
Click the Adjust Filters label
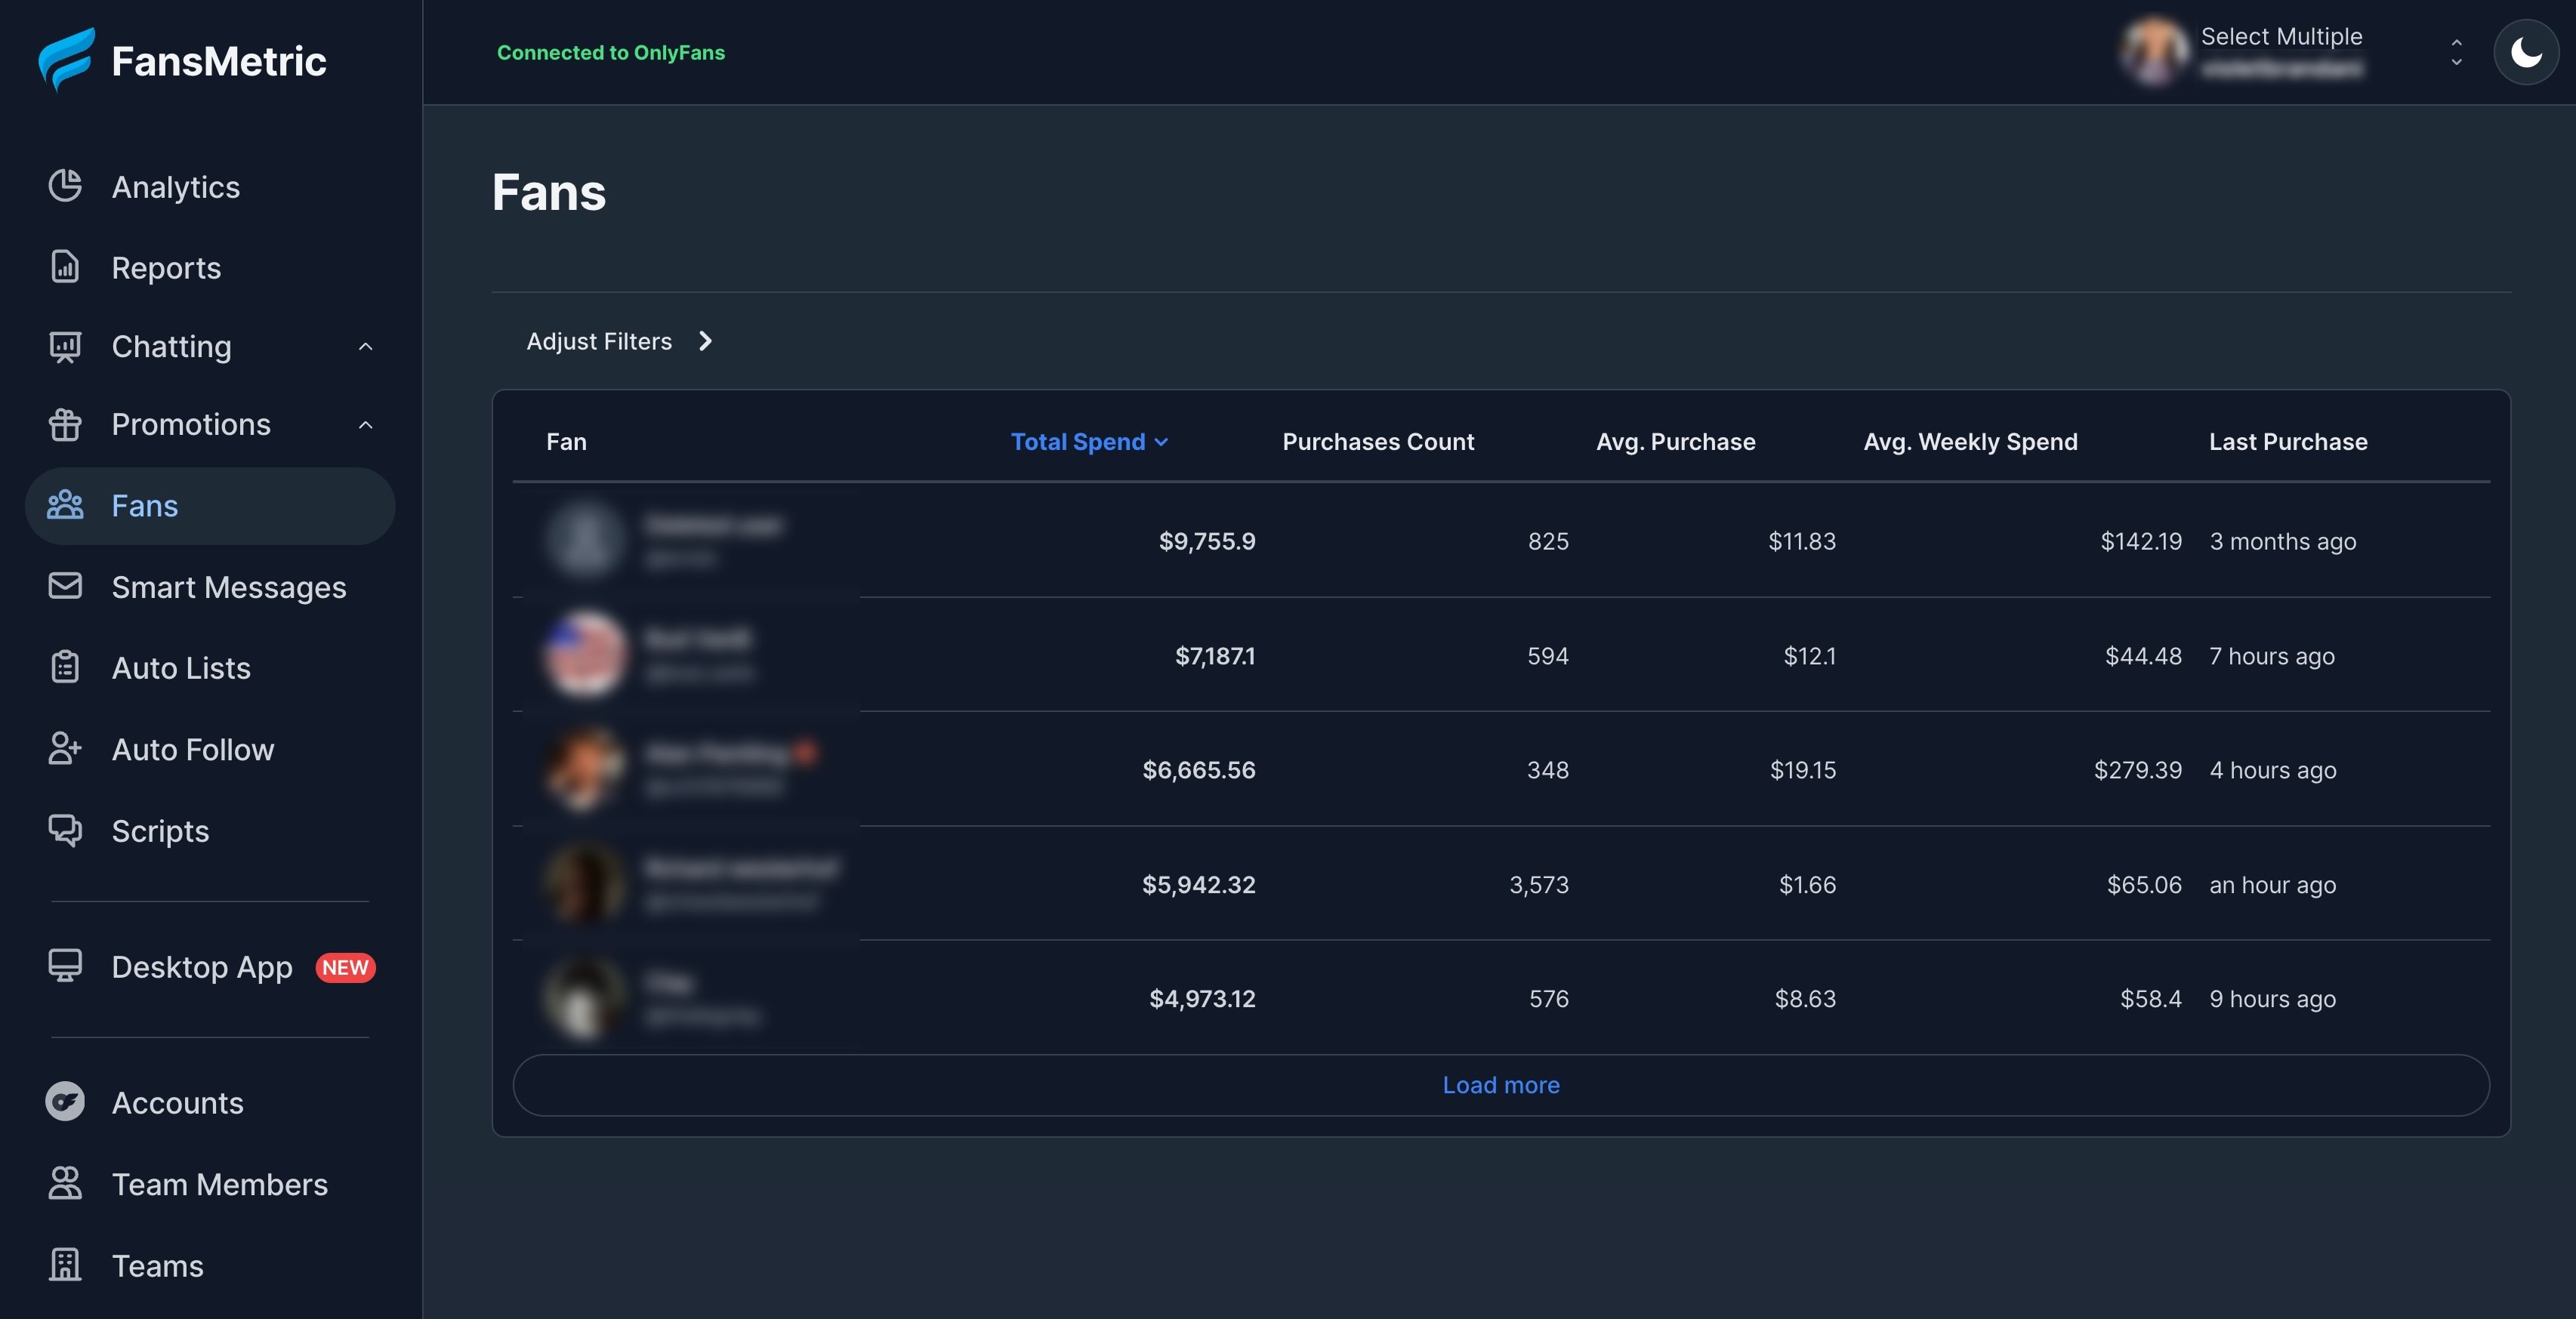(x=599, y=341)
